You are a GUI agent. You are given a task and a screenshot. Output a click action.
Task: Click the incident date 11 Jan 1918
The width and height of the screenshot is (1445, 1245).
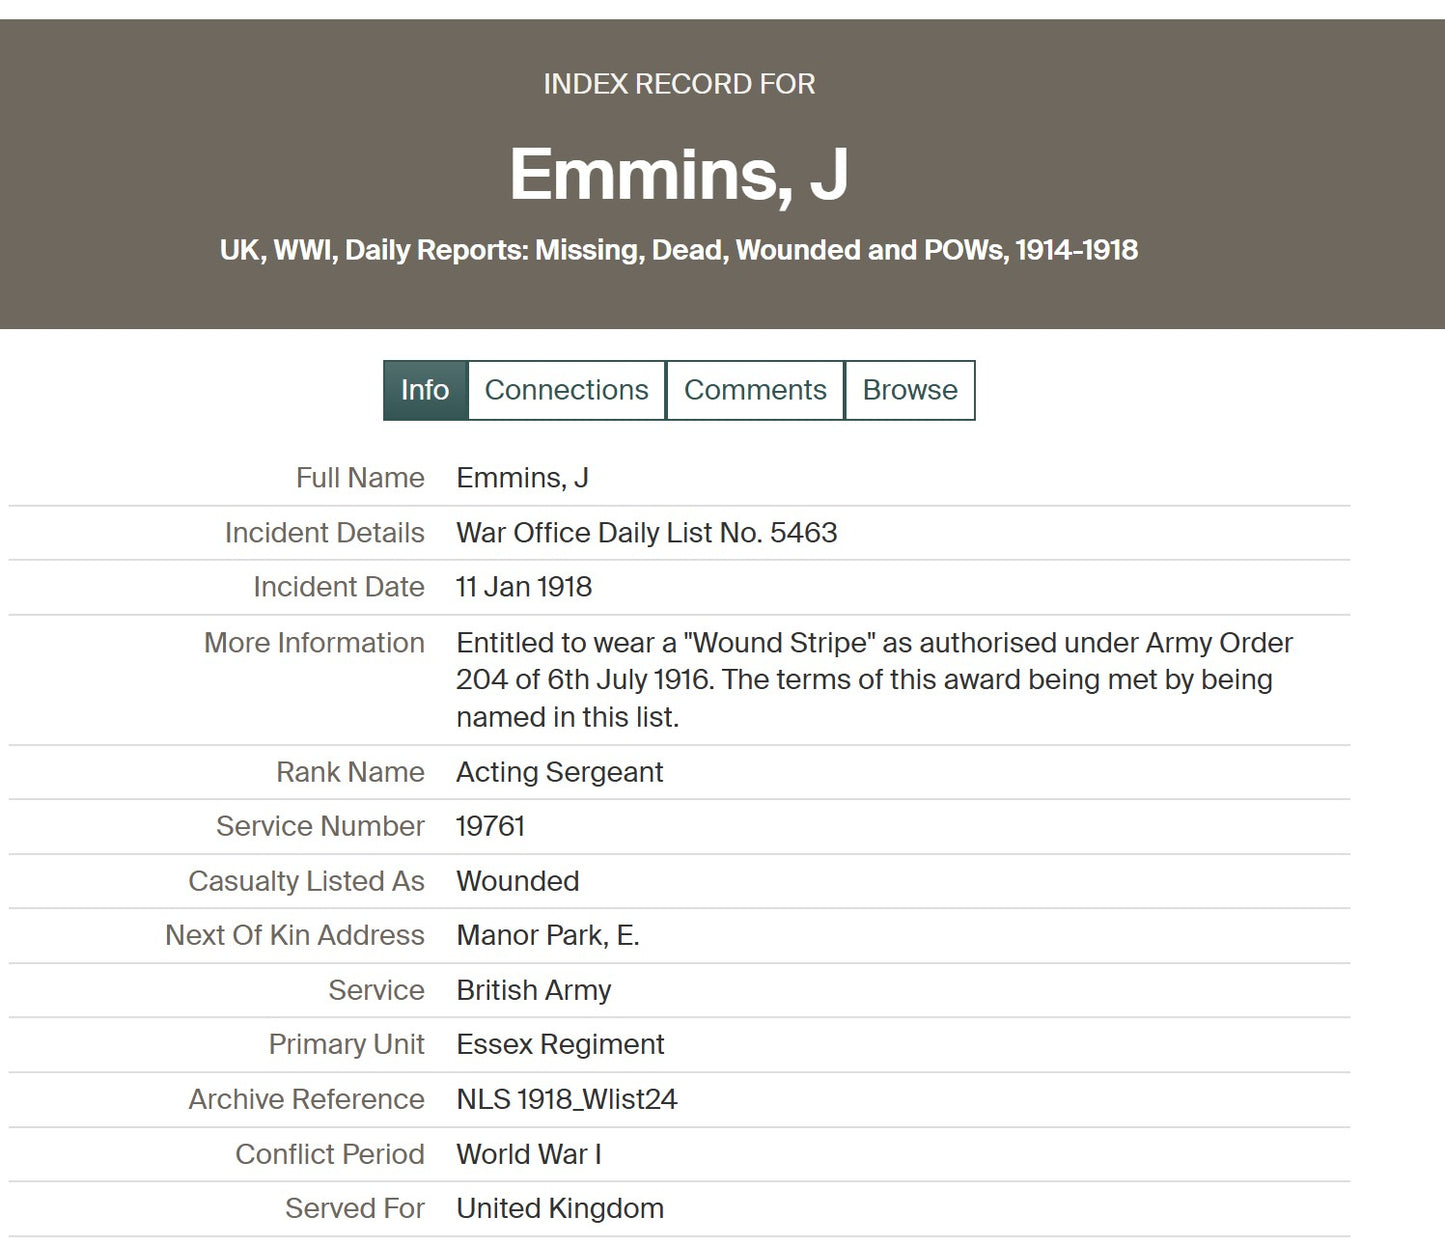pyautogui.click(x=524, y=587)
